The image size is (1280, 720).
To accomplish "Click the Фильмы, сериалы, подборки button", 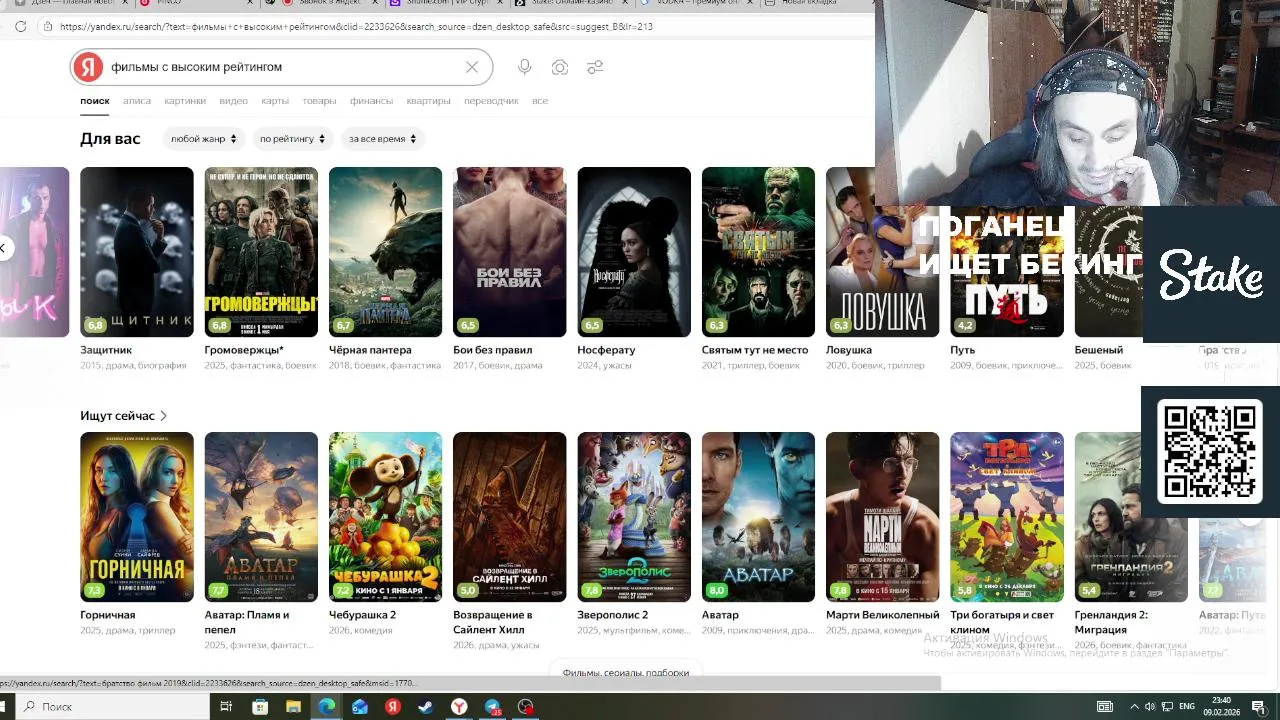I will pos(626,673).
